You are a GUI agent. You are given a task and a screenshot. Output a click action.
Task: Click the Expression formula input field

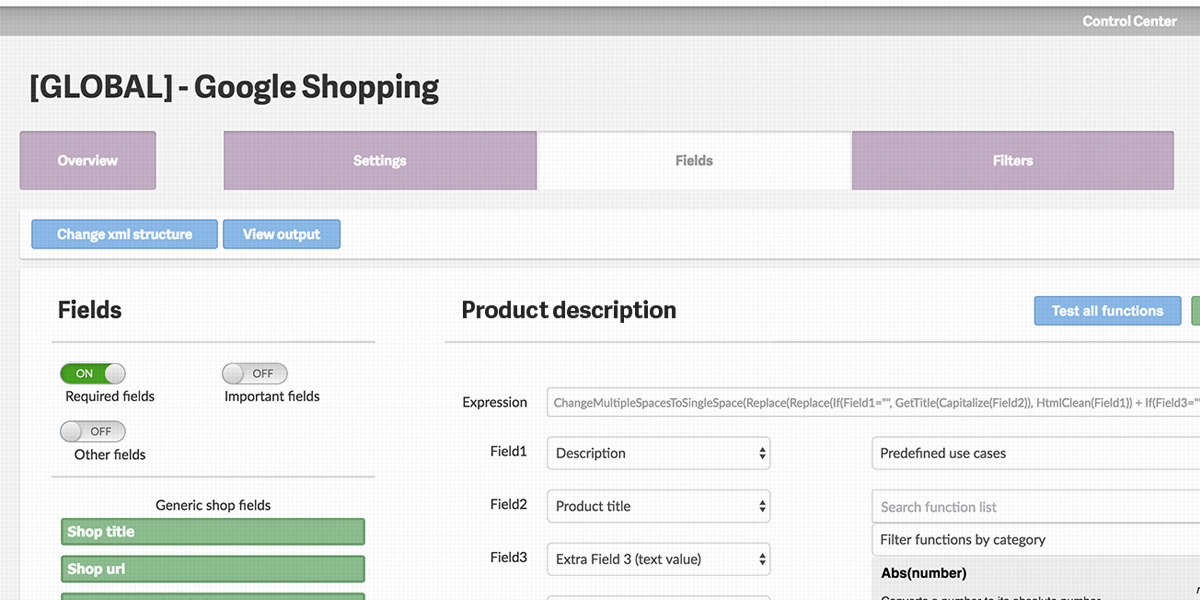(x=873, y=402)
